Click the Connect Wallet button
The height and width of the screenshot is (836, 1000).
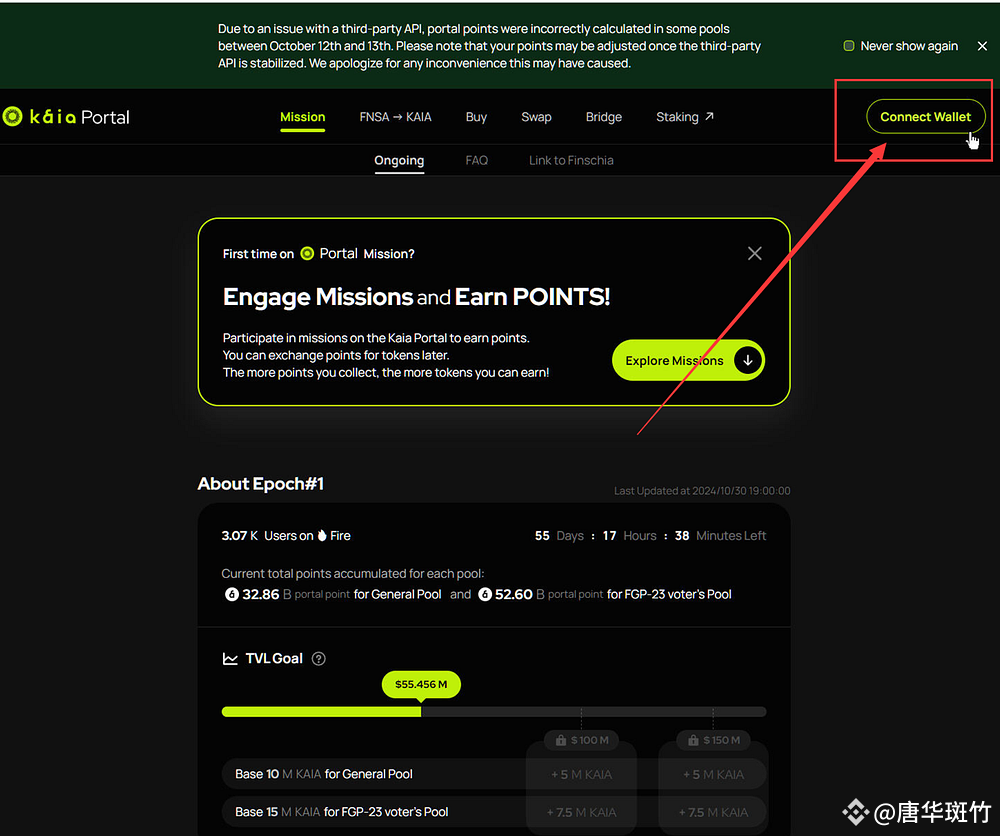tap(925, 117)
